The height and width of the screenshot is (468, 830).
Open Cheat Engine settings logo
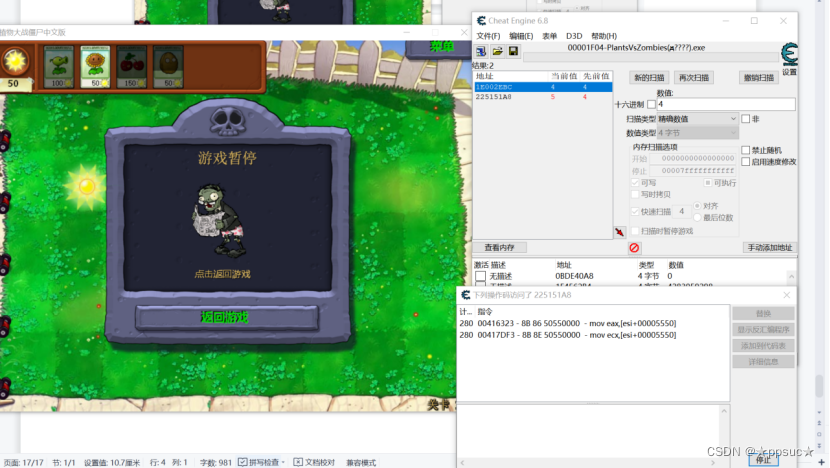click(x=789, y=55)
